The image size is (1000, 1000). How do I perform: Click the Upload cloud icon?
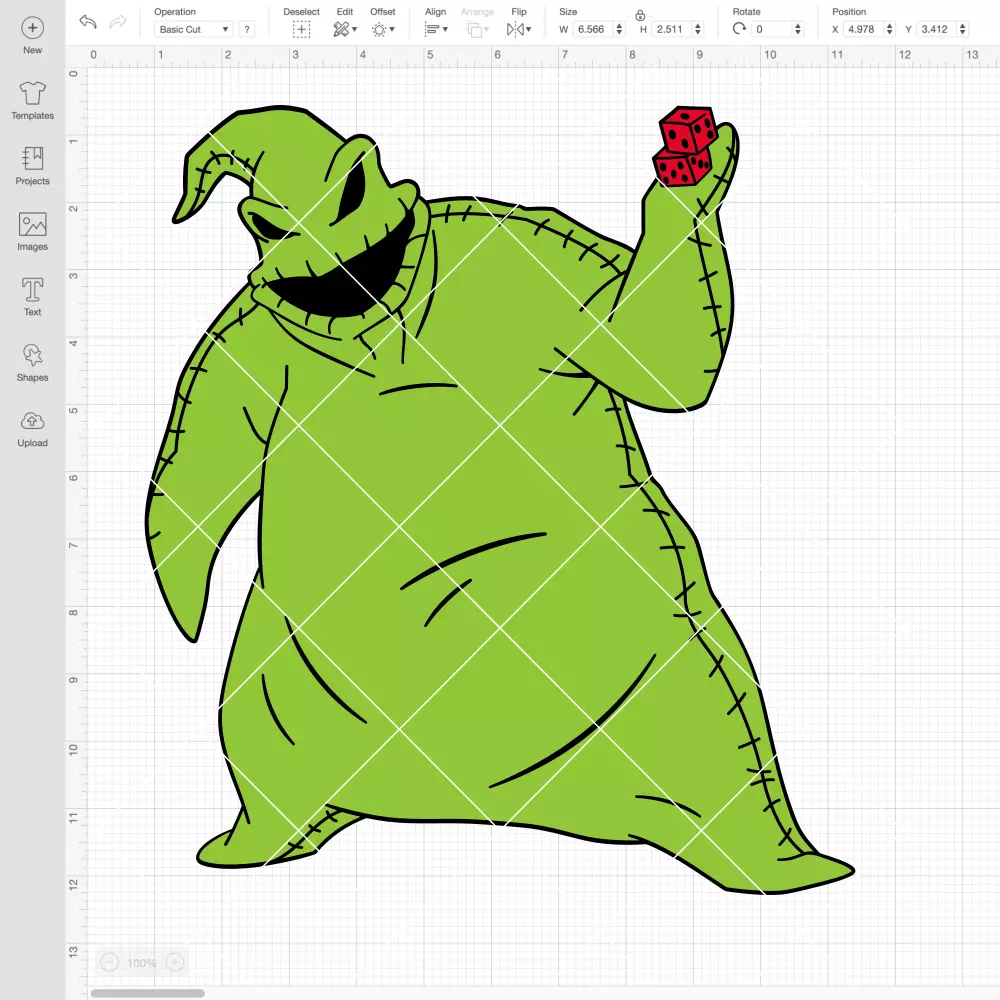point(33,421)
